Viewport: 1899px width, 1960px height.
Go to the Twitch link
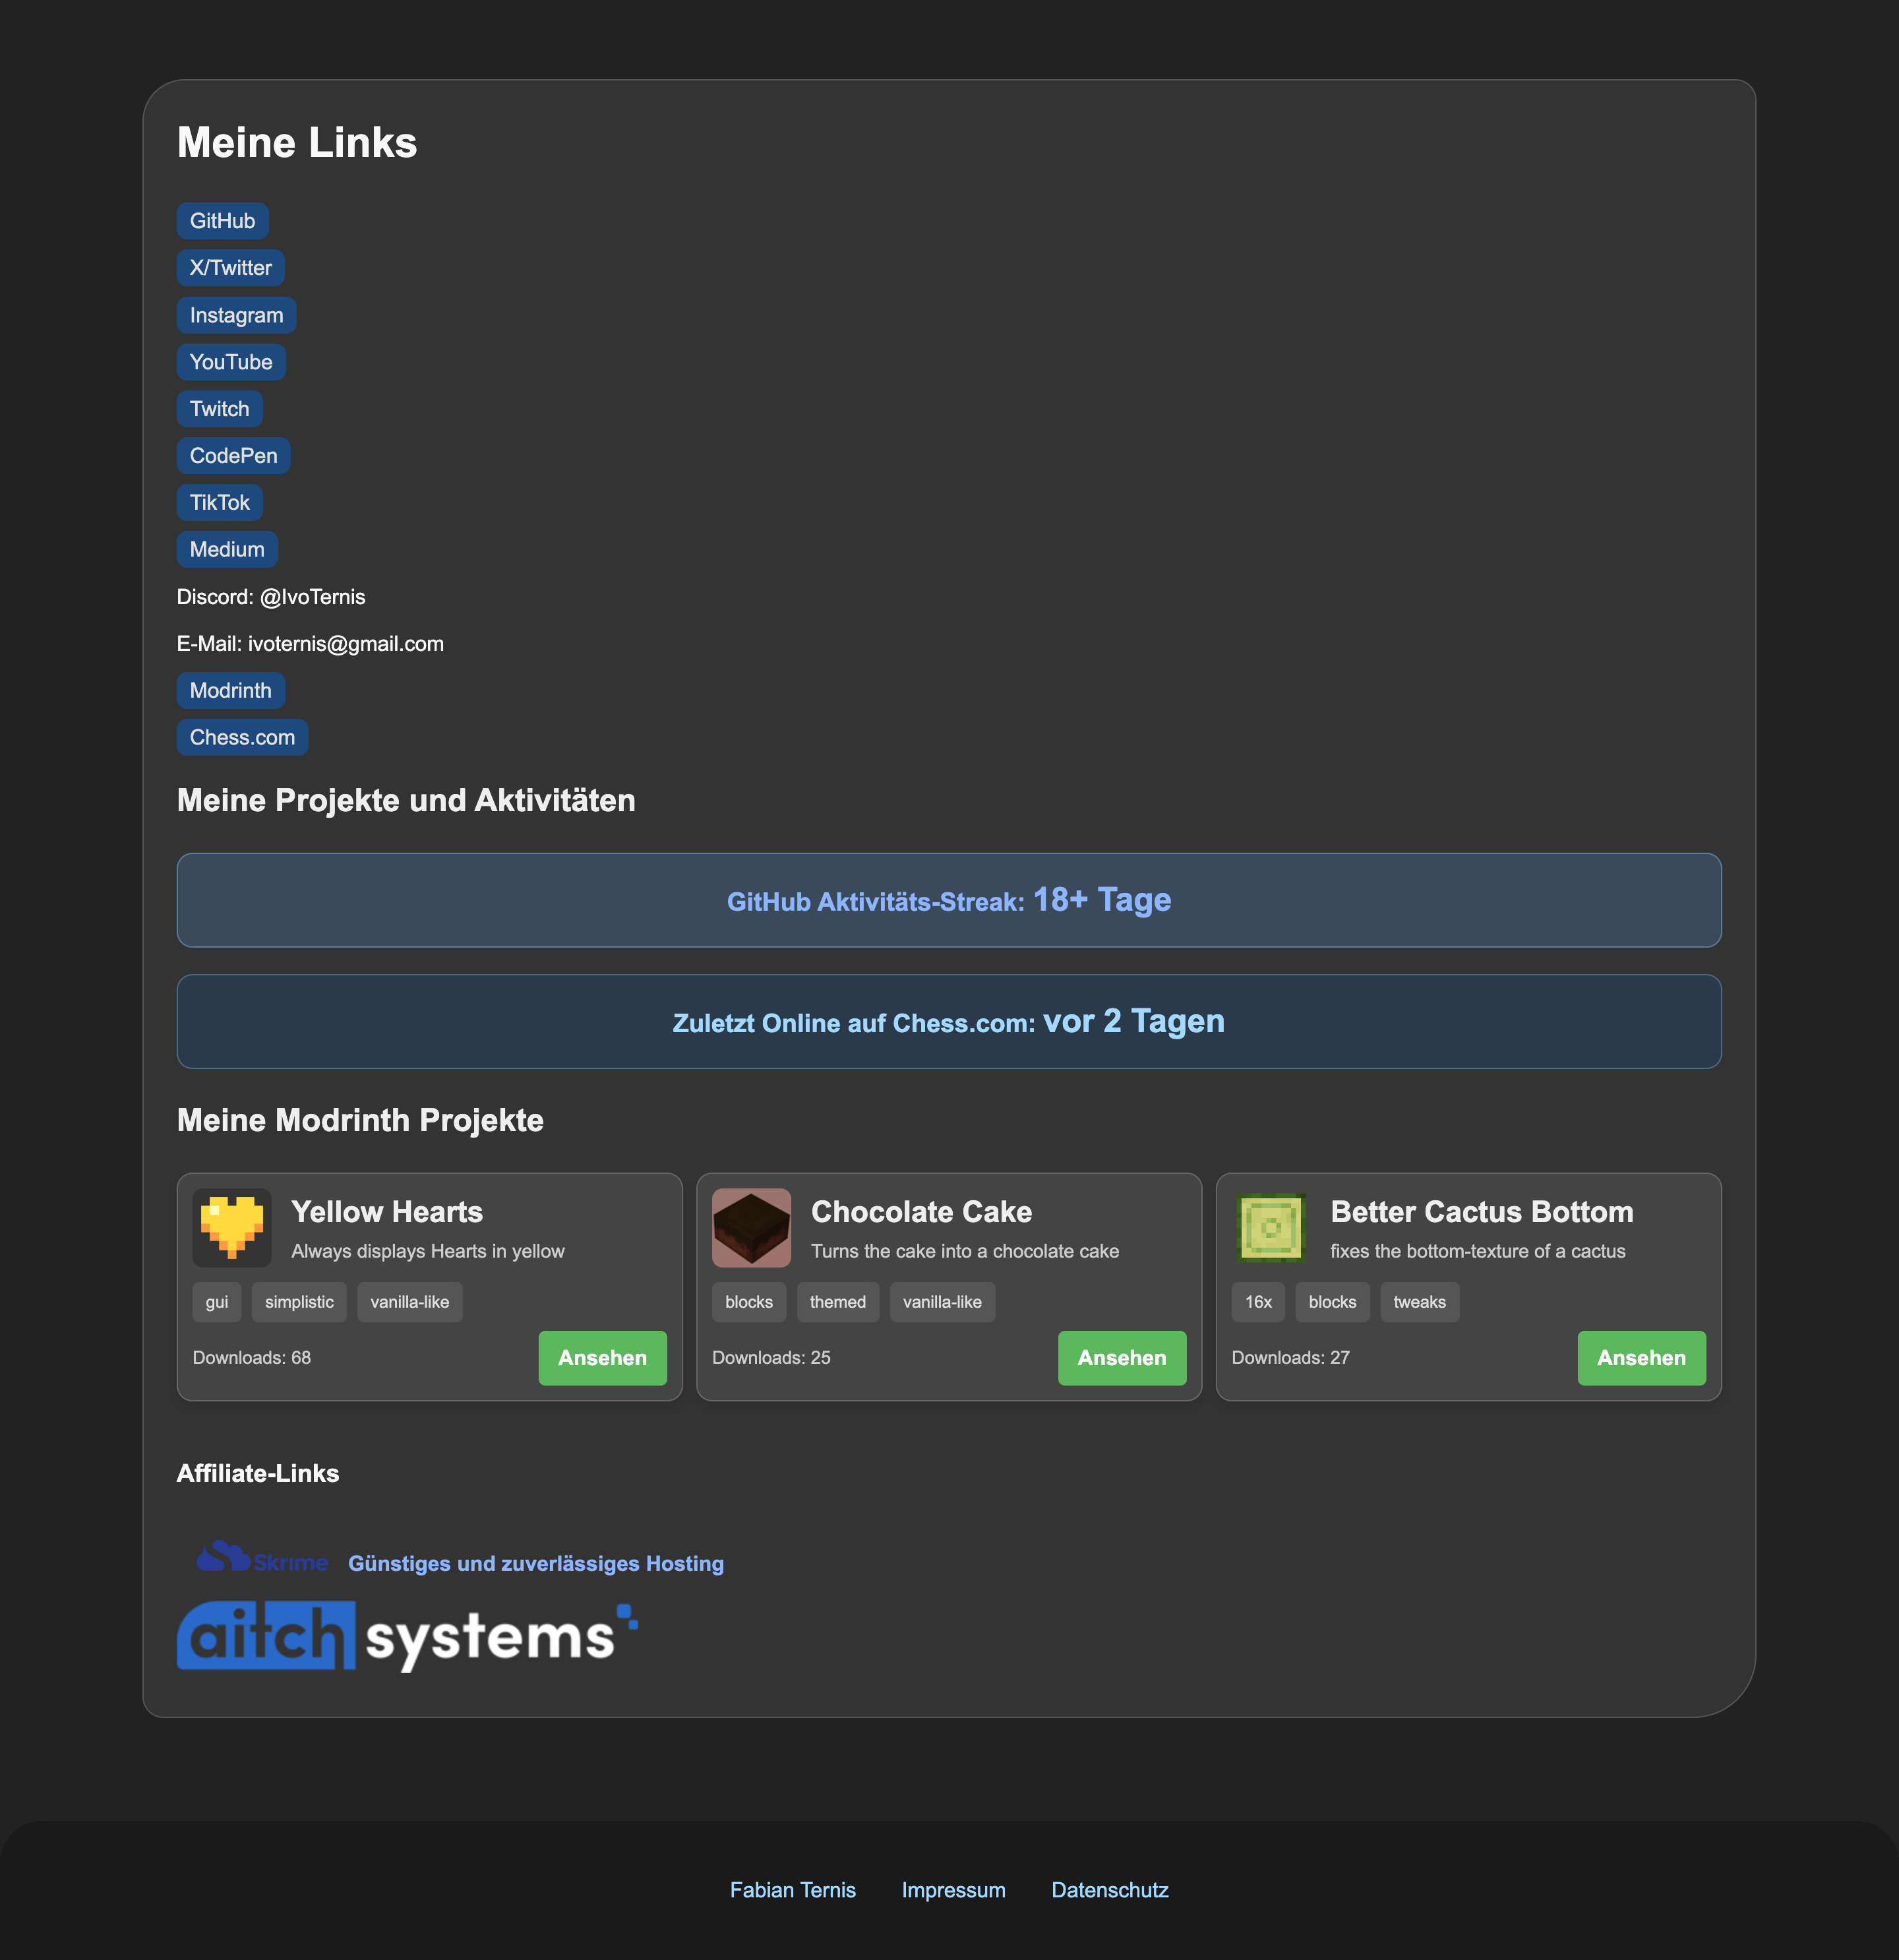click(x=220, y=409)
